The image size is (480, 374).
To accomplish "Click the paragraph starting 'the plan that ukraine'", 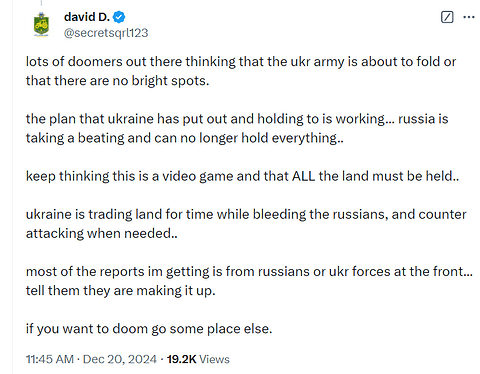I will (237, 128).
